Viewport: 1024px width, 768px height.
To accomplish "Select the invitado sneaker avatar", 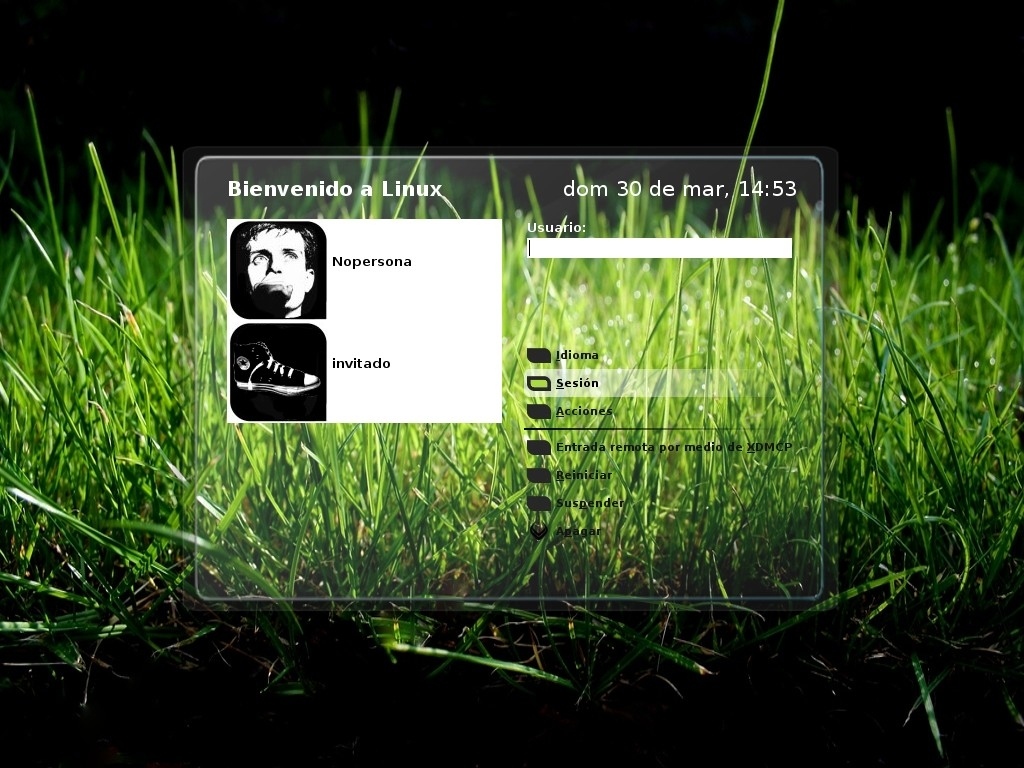I will [x=278, y=372].
